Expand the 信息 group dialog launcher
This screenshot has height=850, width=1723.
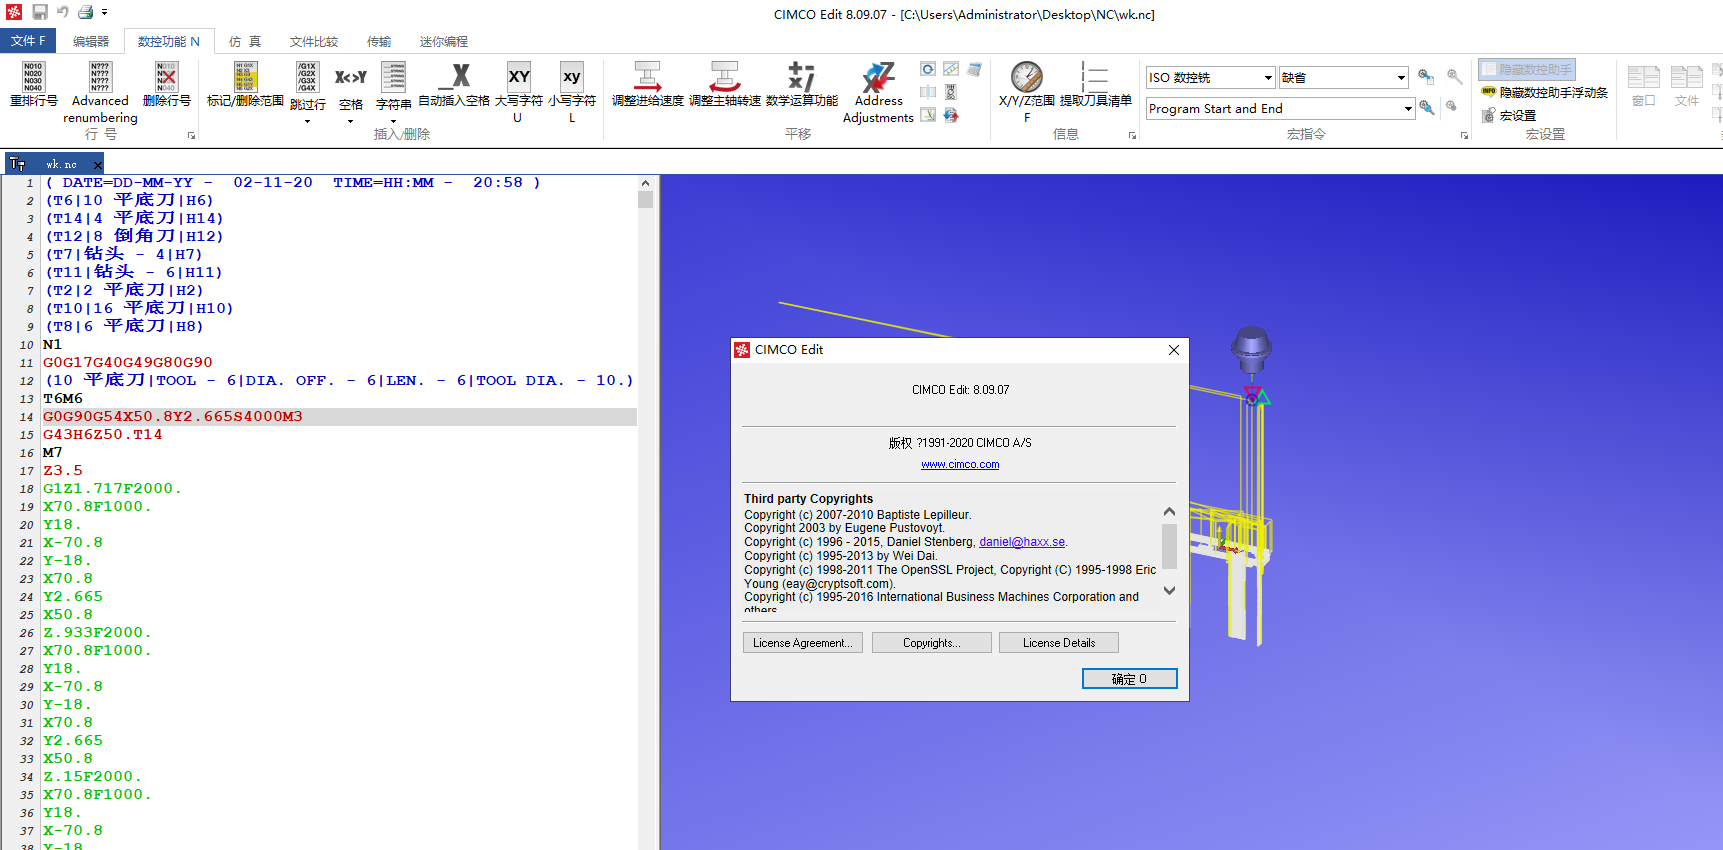pyautogui.click(x=1132, y=135)
